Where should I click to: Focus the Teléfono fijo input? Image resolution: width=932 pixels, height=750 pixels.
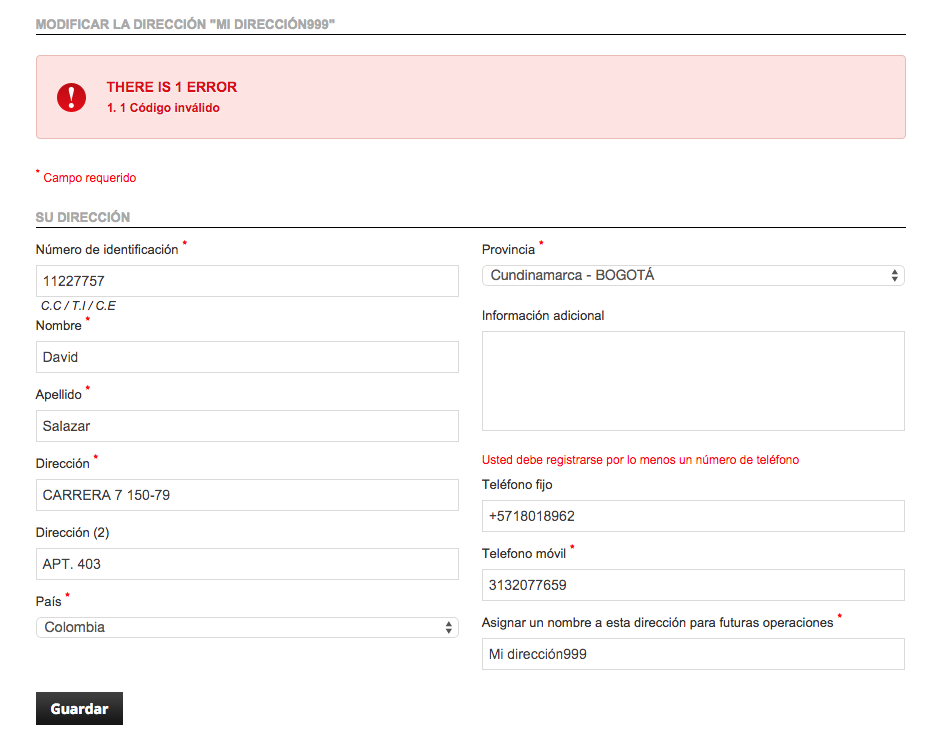(693, 516)
